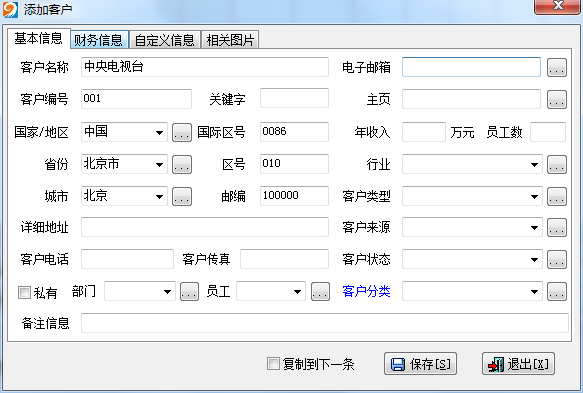Switch to the 财务信息 tab

99,40
